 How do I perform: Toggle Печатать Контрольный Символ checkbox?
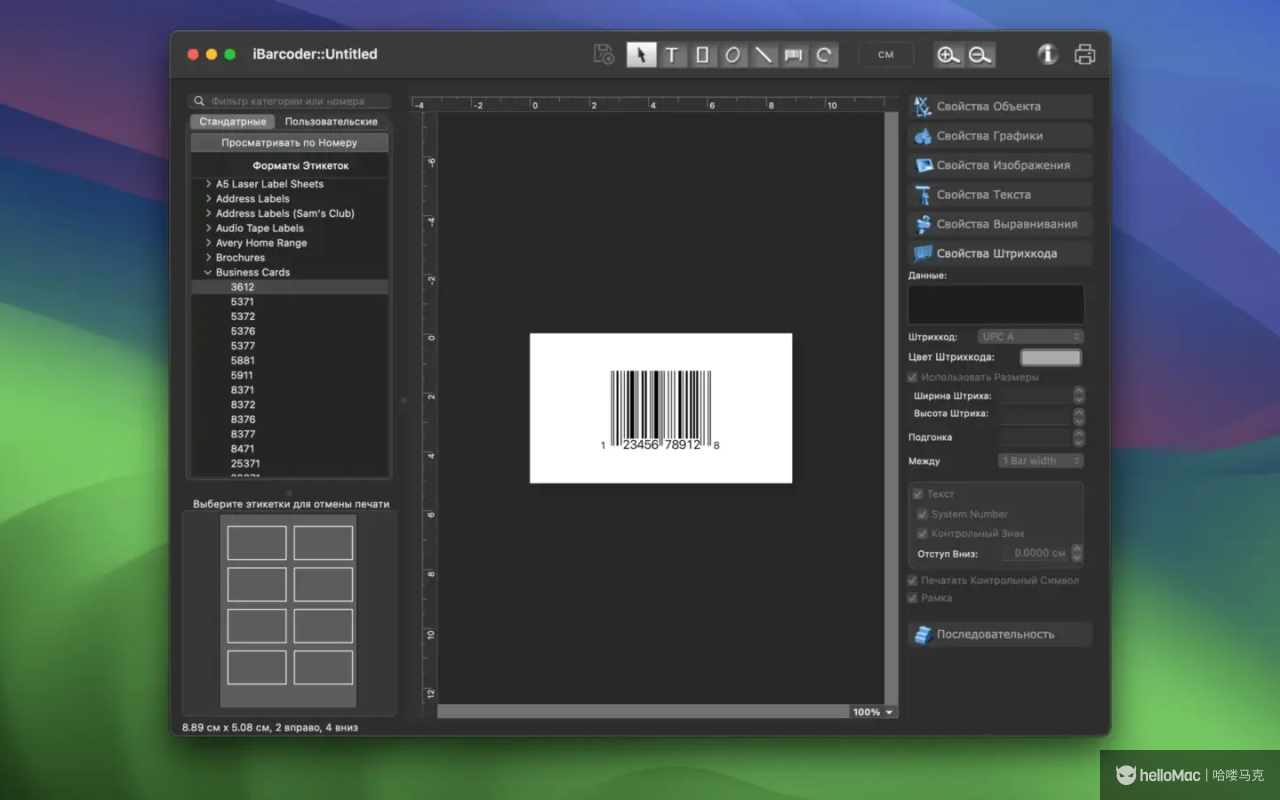coord(912,580)
